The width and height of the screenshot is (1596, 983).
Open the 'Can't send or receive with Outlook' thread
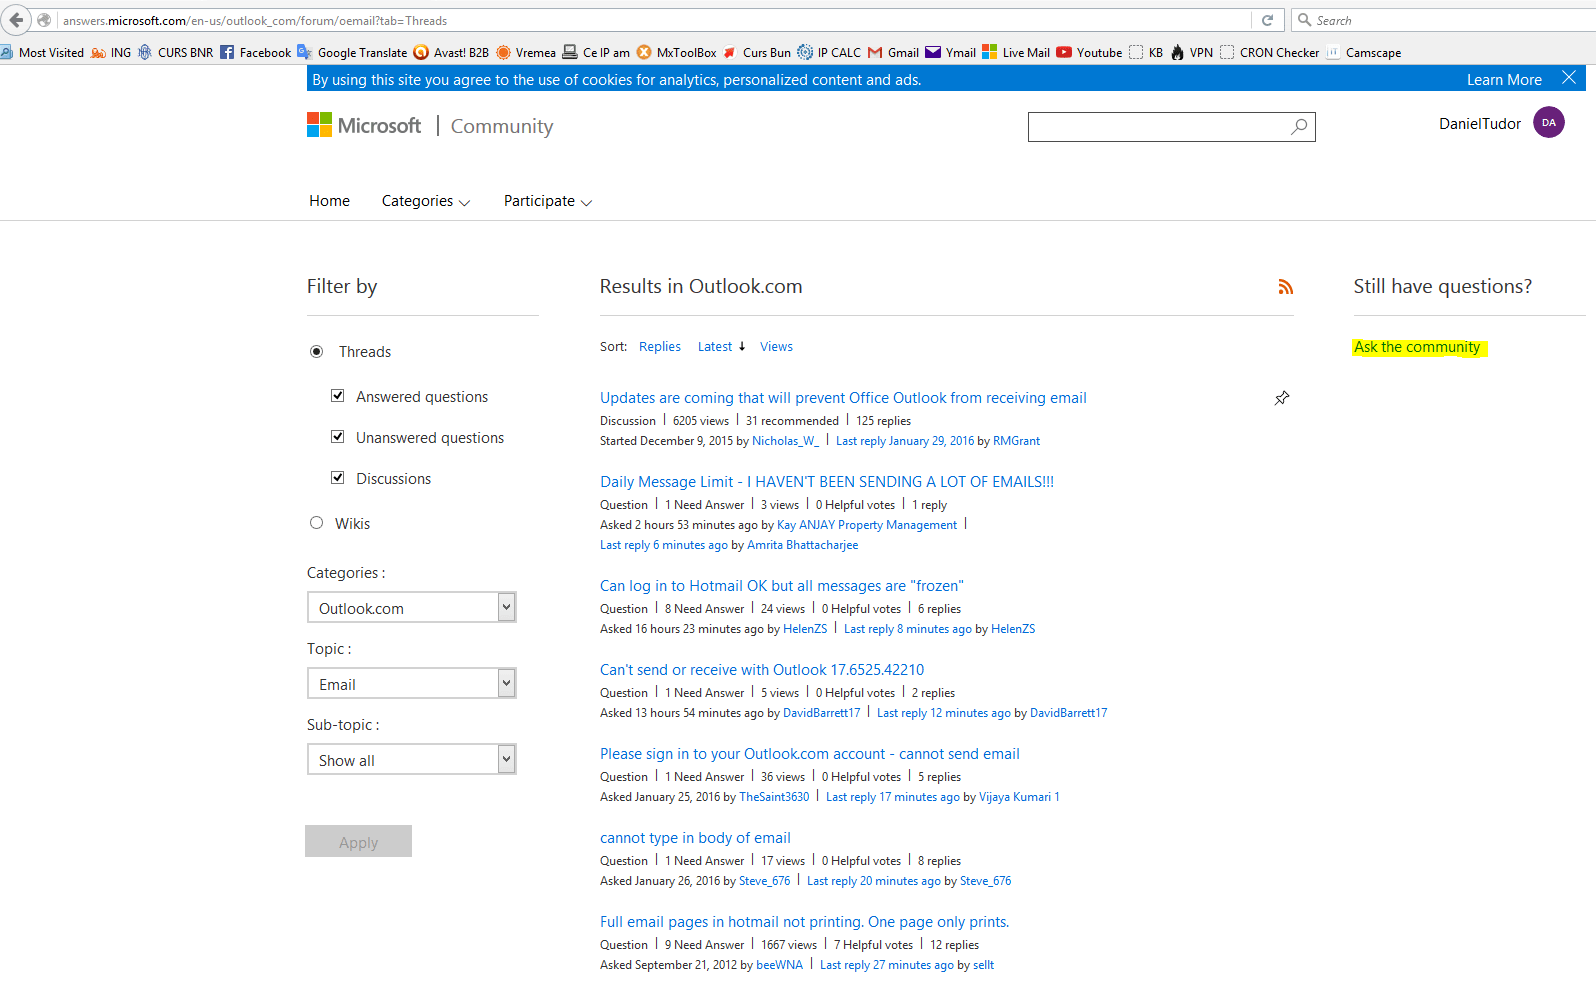click(762, 670)
